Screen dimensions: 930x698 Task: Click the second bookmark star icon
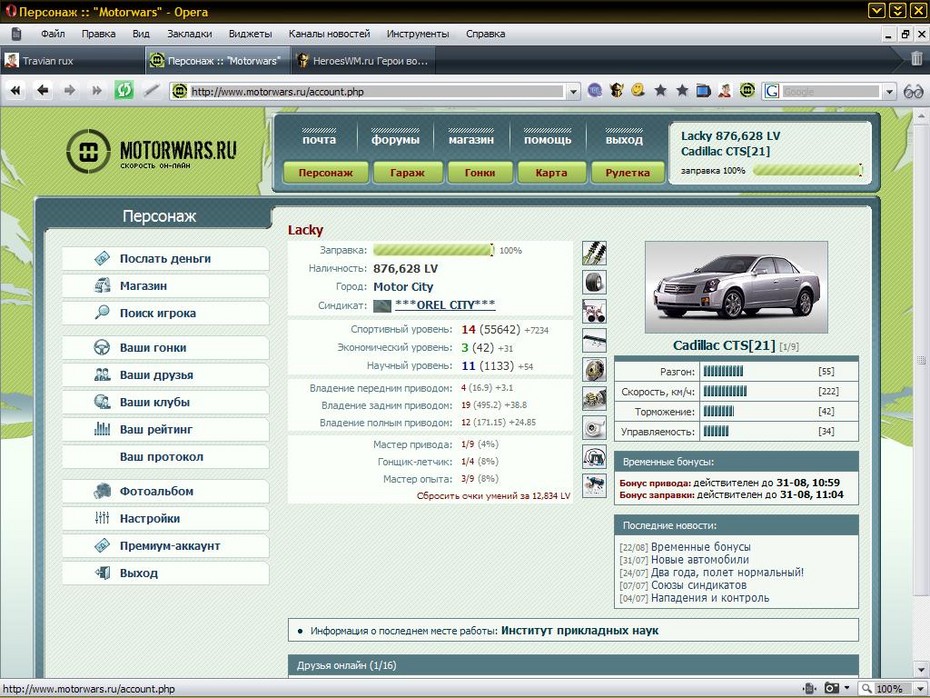682,91
